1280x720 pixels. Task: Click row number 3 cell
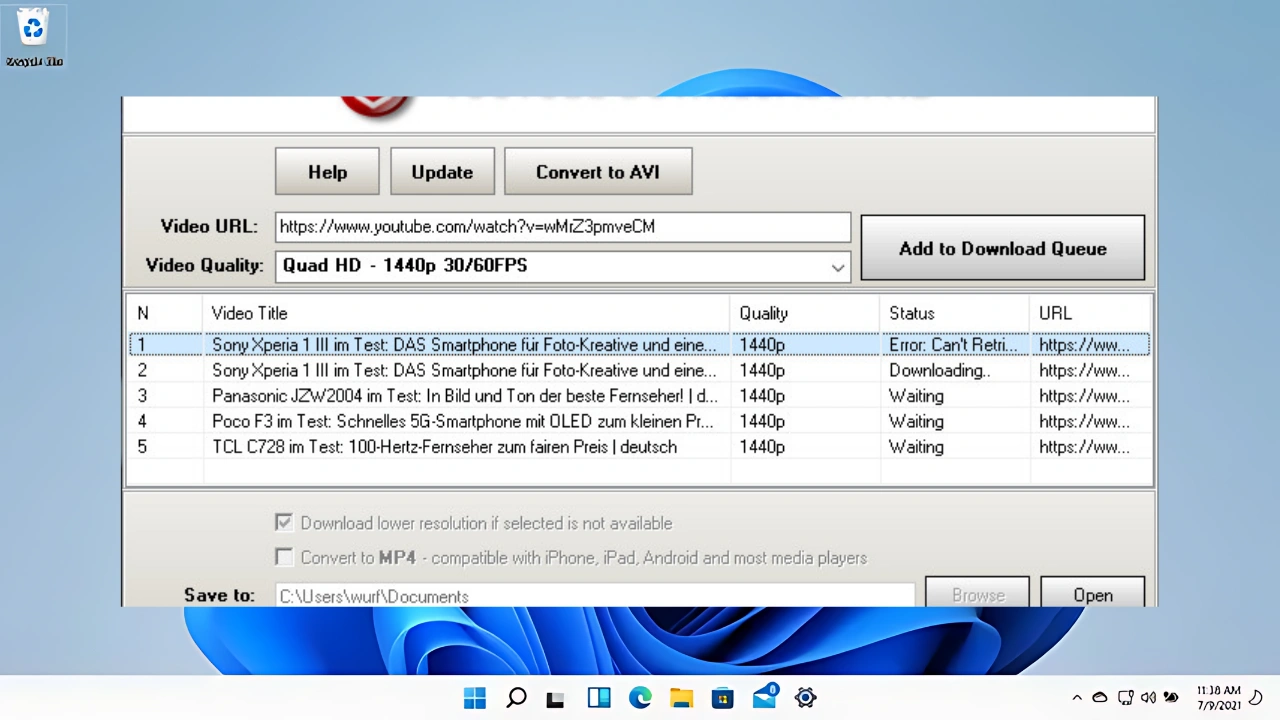[x=165, y=396]
